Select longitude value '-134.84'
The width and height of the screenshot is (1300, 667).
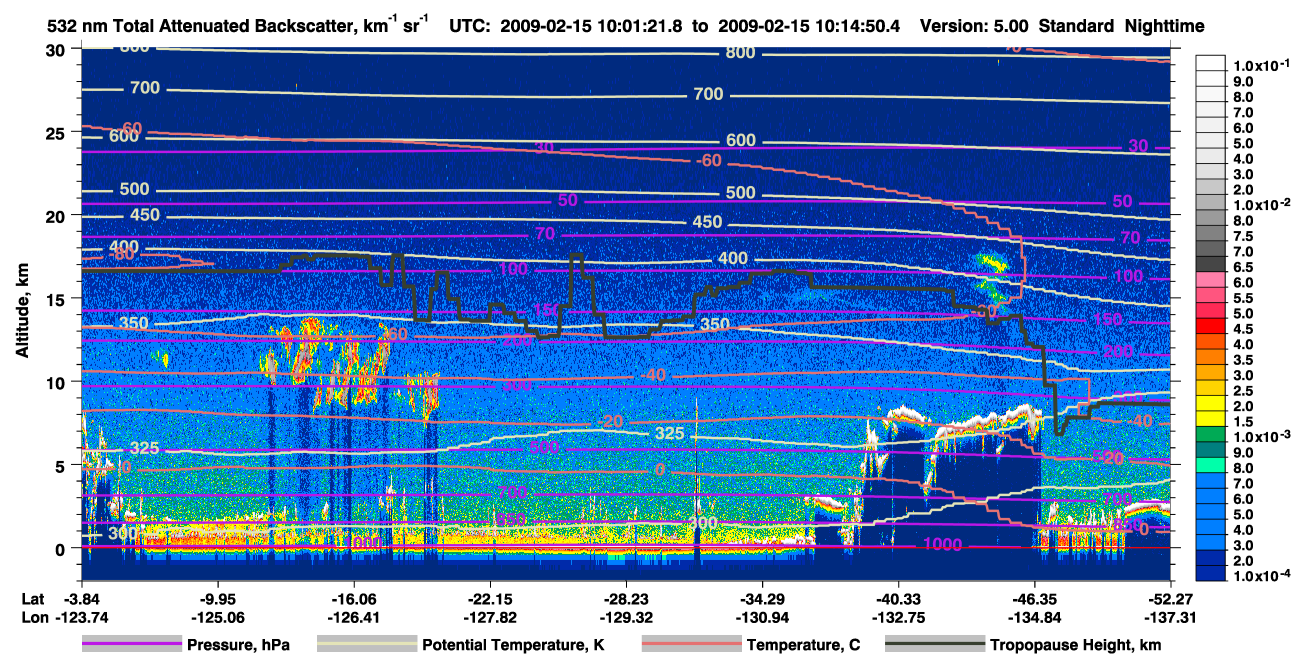(1035, 617)
